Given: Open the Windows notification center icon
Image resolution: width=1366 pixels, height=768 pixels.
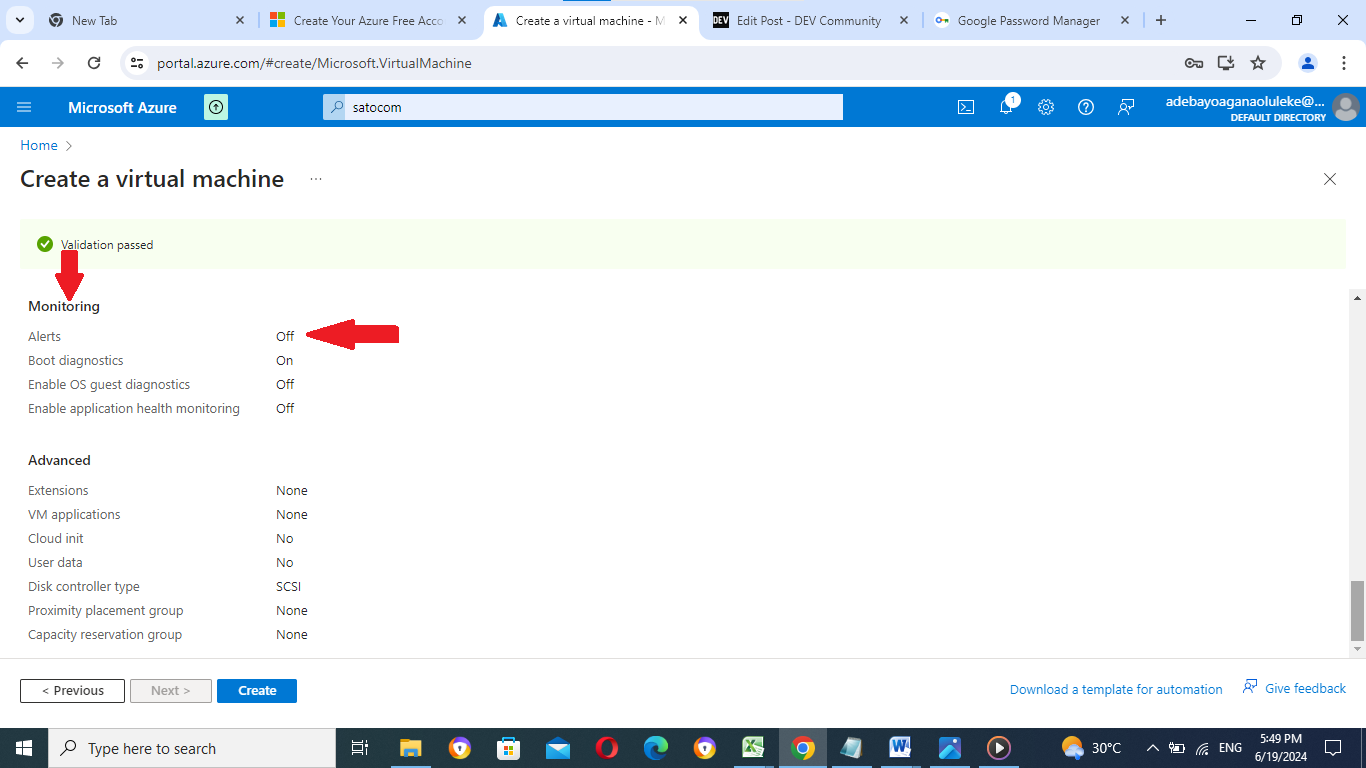Looking at the screenshot, I should (x=1333, y=748).
